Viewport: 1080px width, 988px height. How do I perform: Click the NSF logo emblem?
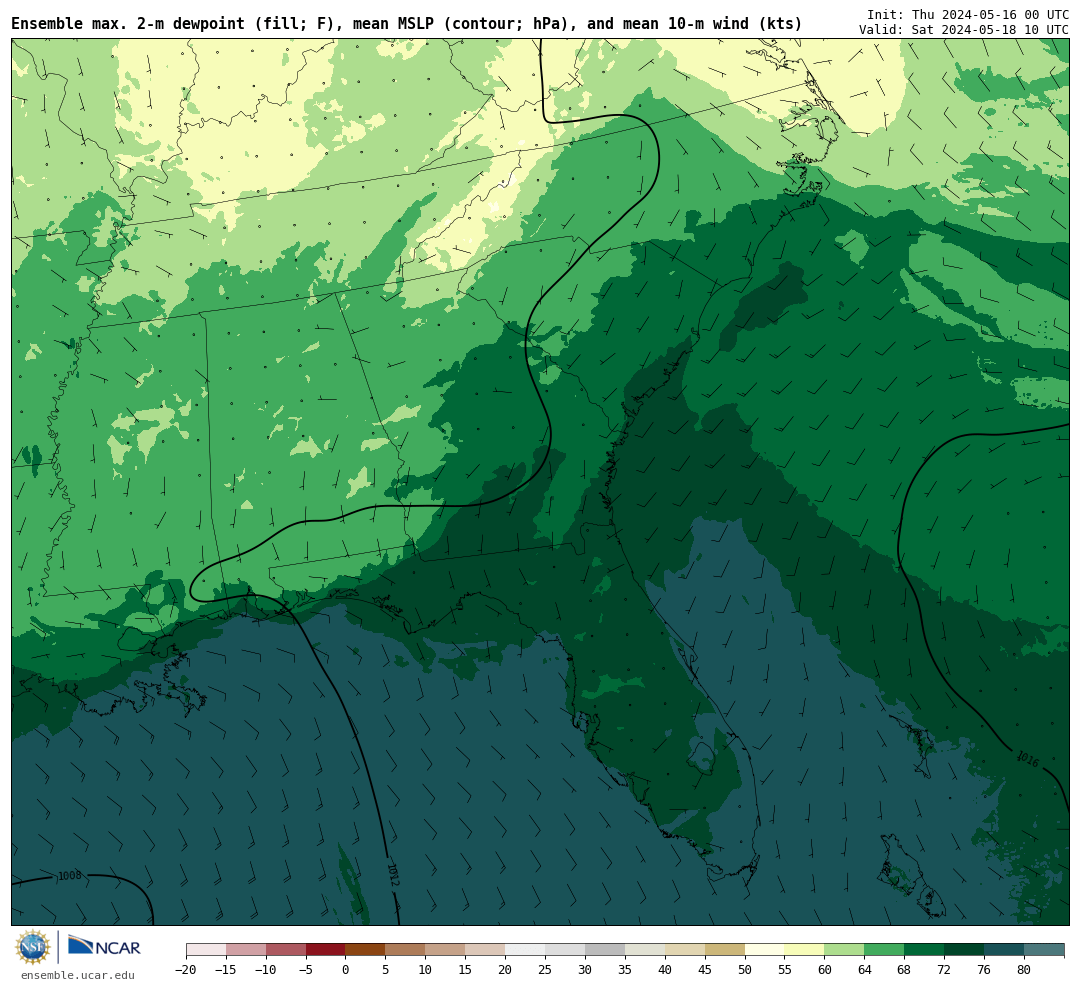[33, 947]
